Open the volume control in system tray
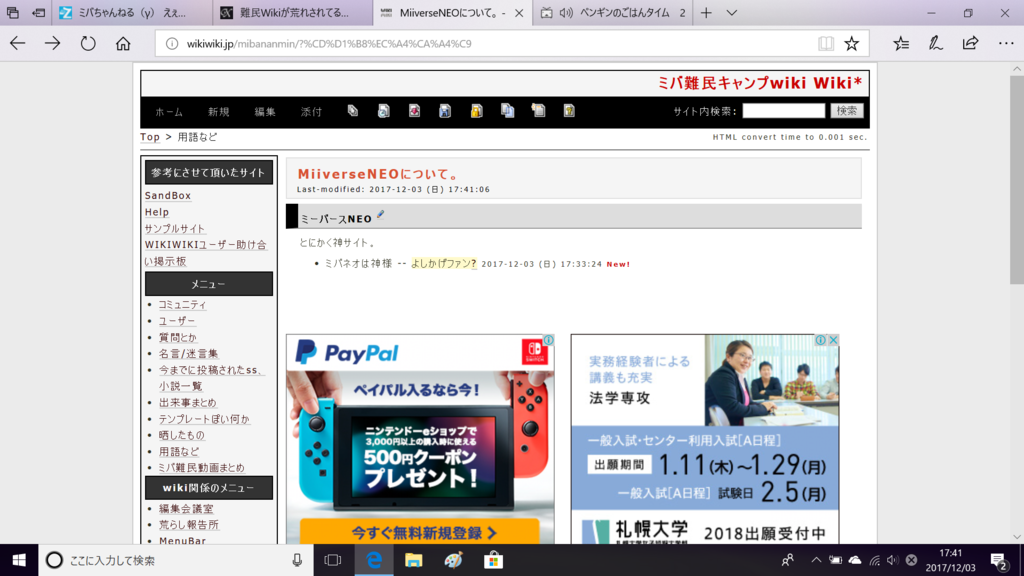Viewport: 1024px width, 576px height. pyautogui.click(x=892, y=560)
